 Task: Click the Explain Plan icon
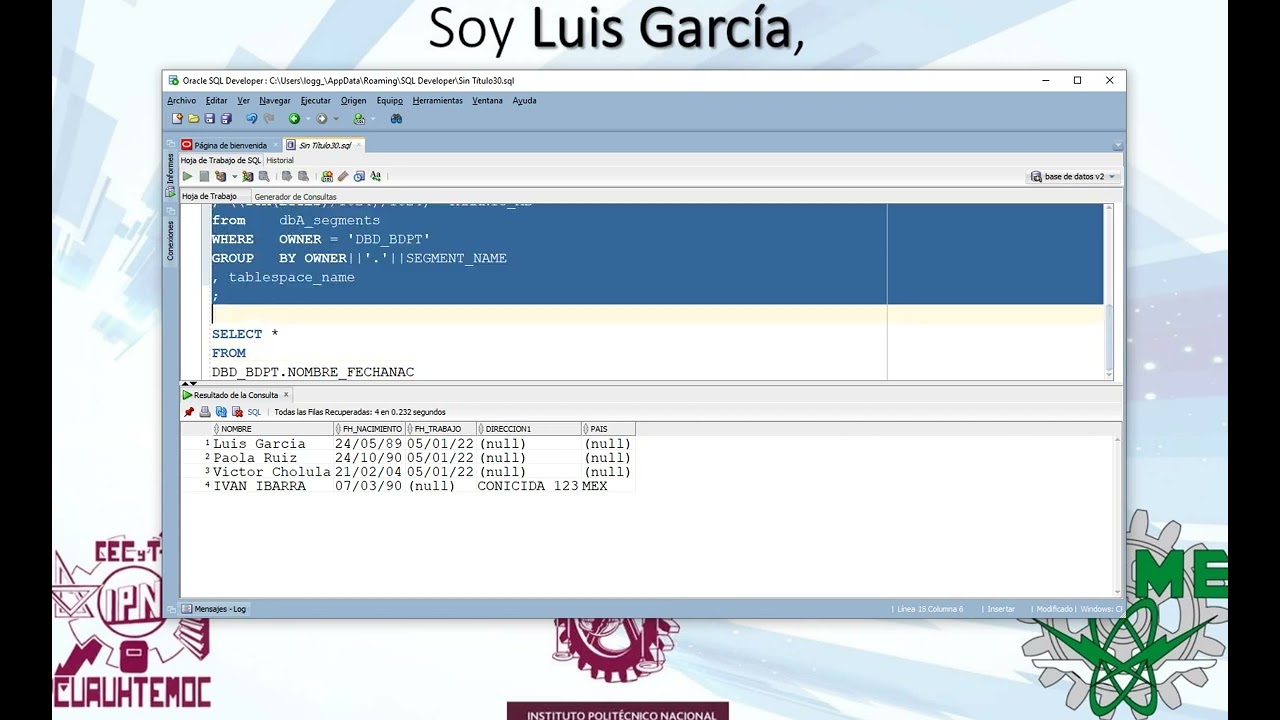220,176
